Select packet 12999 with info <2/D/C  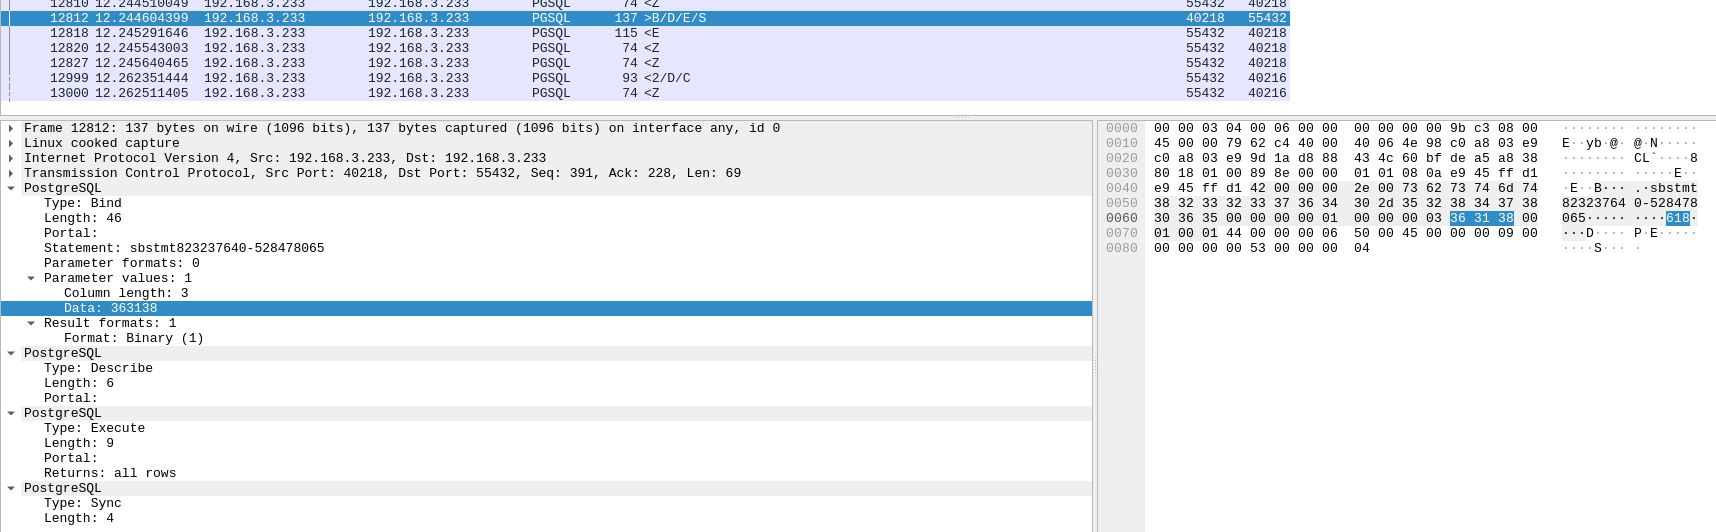click(x=645, y=78)
